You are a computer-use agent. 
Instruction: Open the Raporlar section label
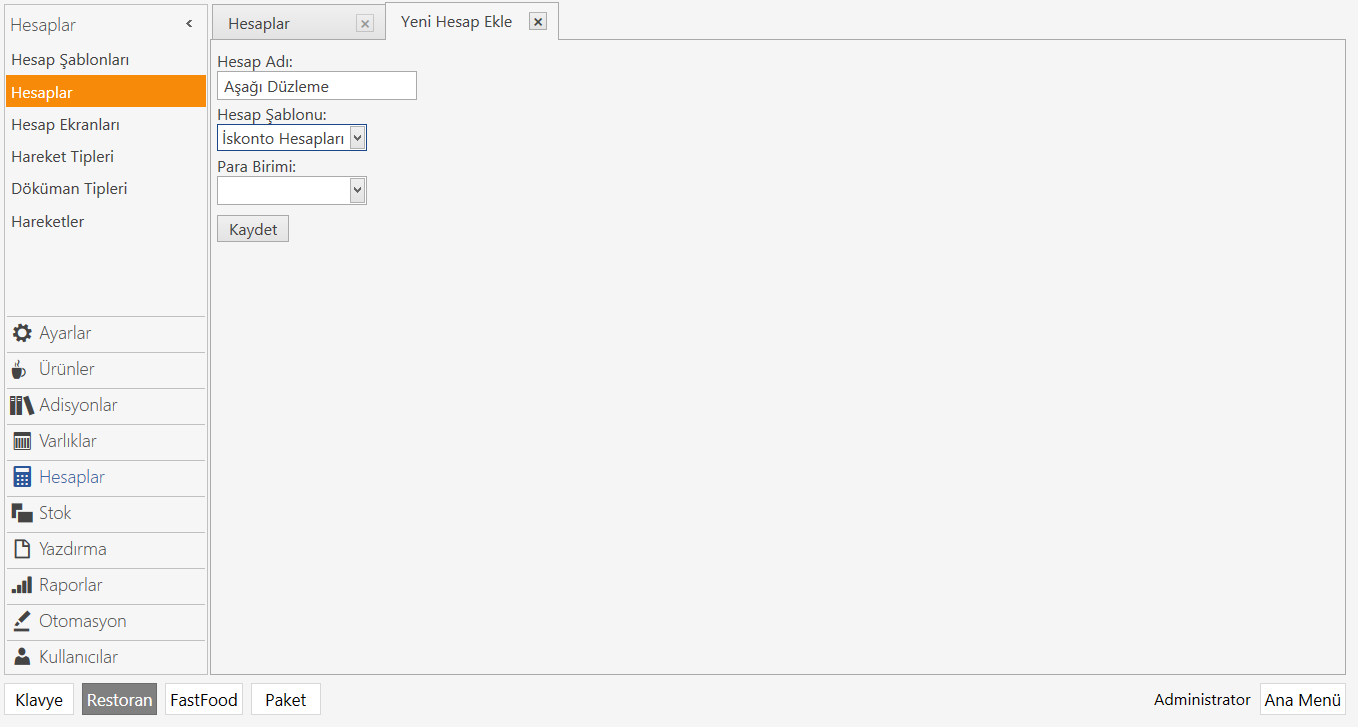click(x=71, y=585)
